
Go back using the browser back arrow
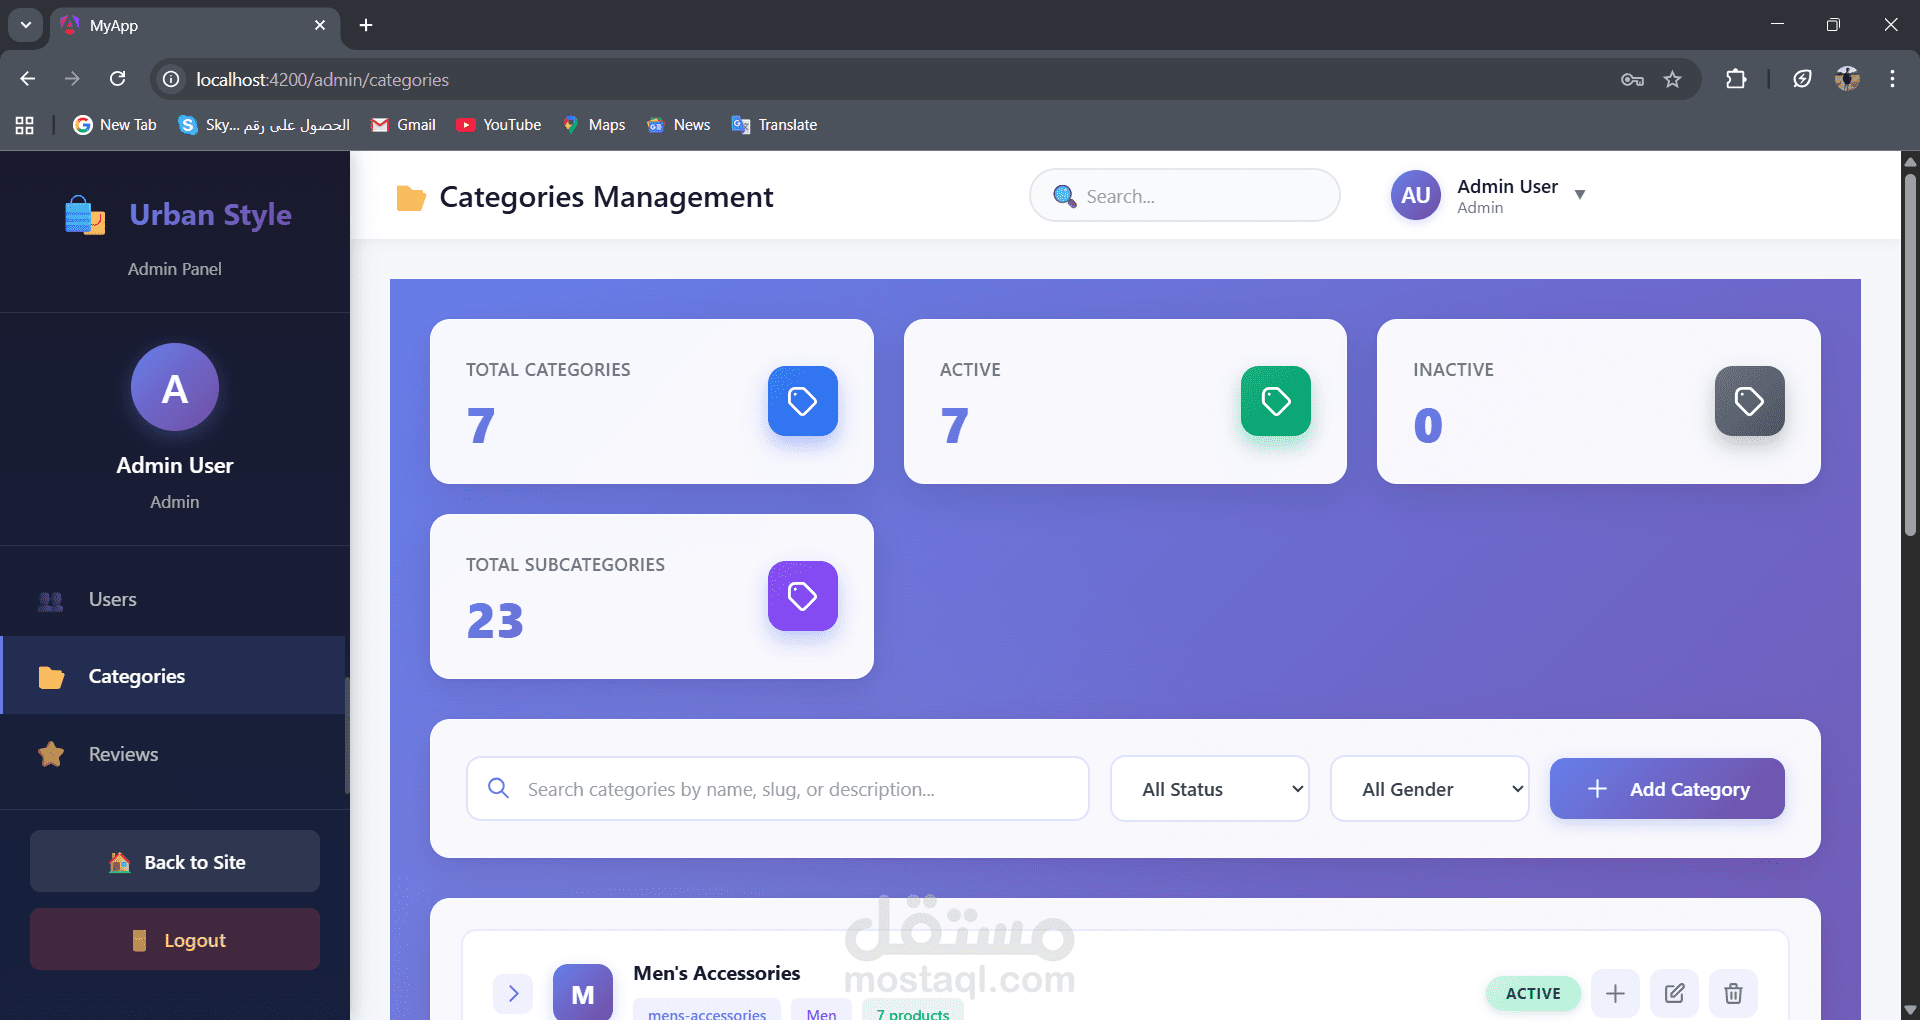pos(28,79)
